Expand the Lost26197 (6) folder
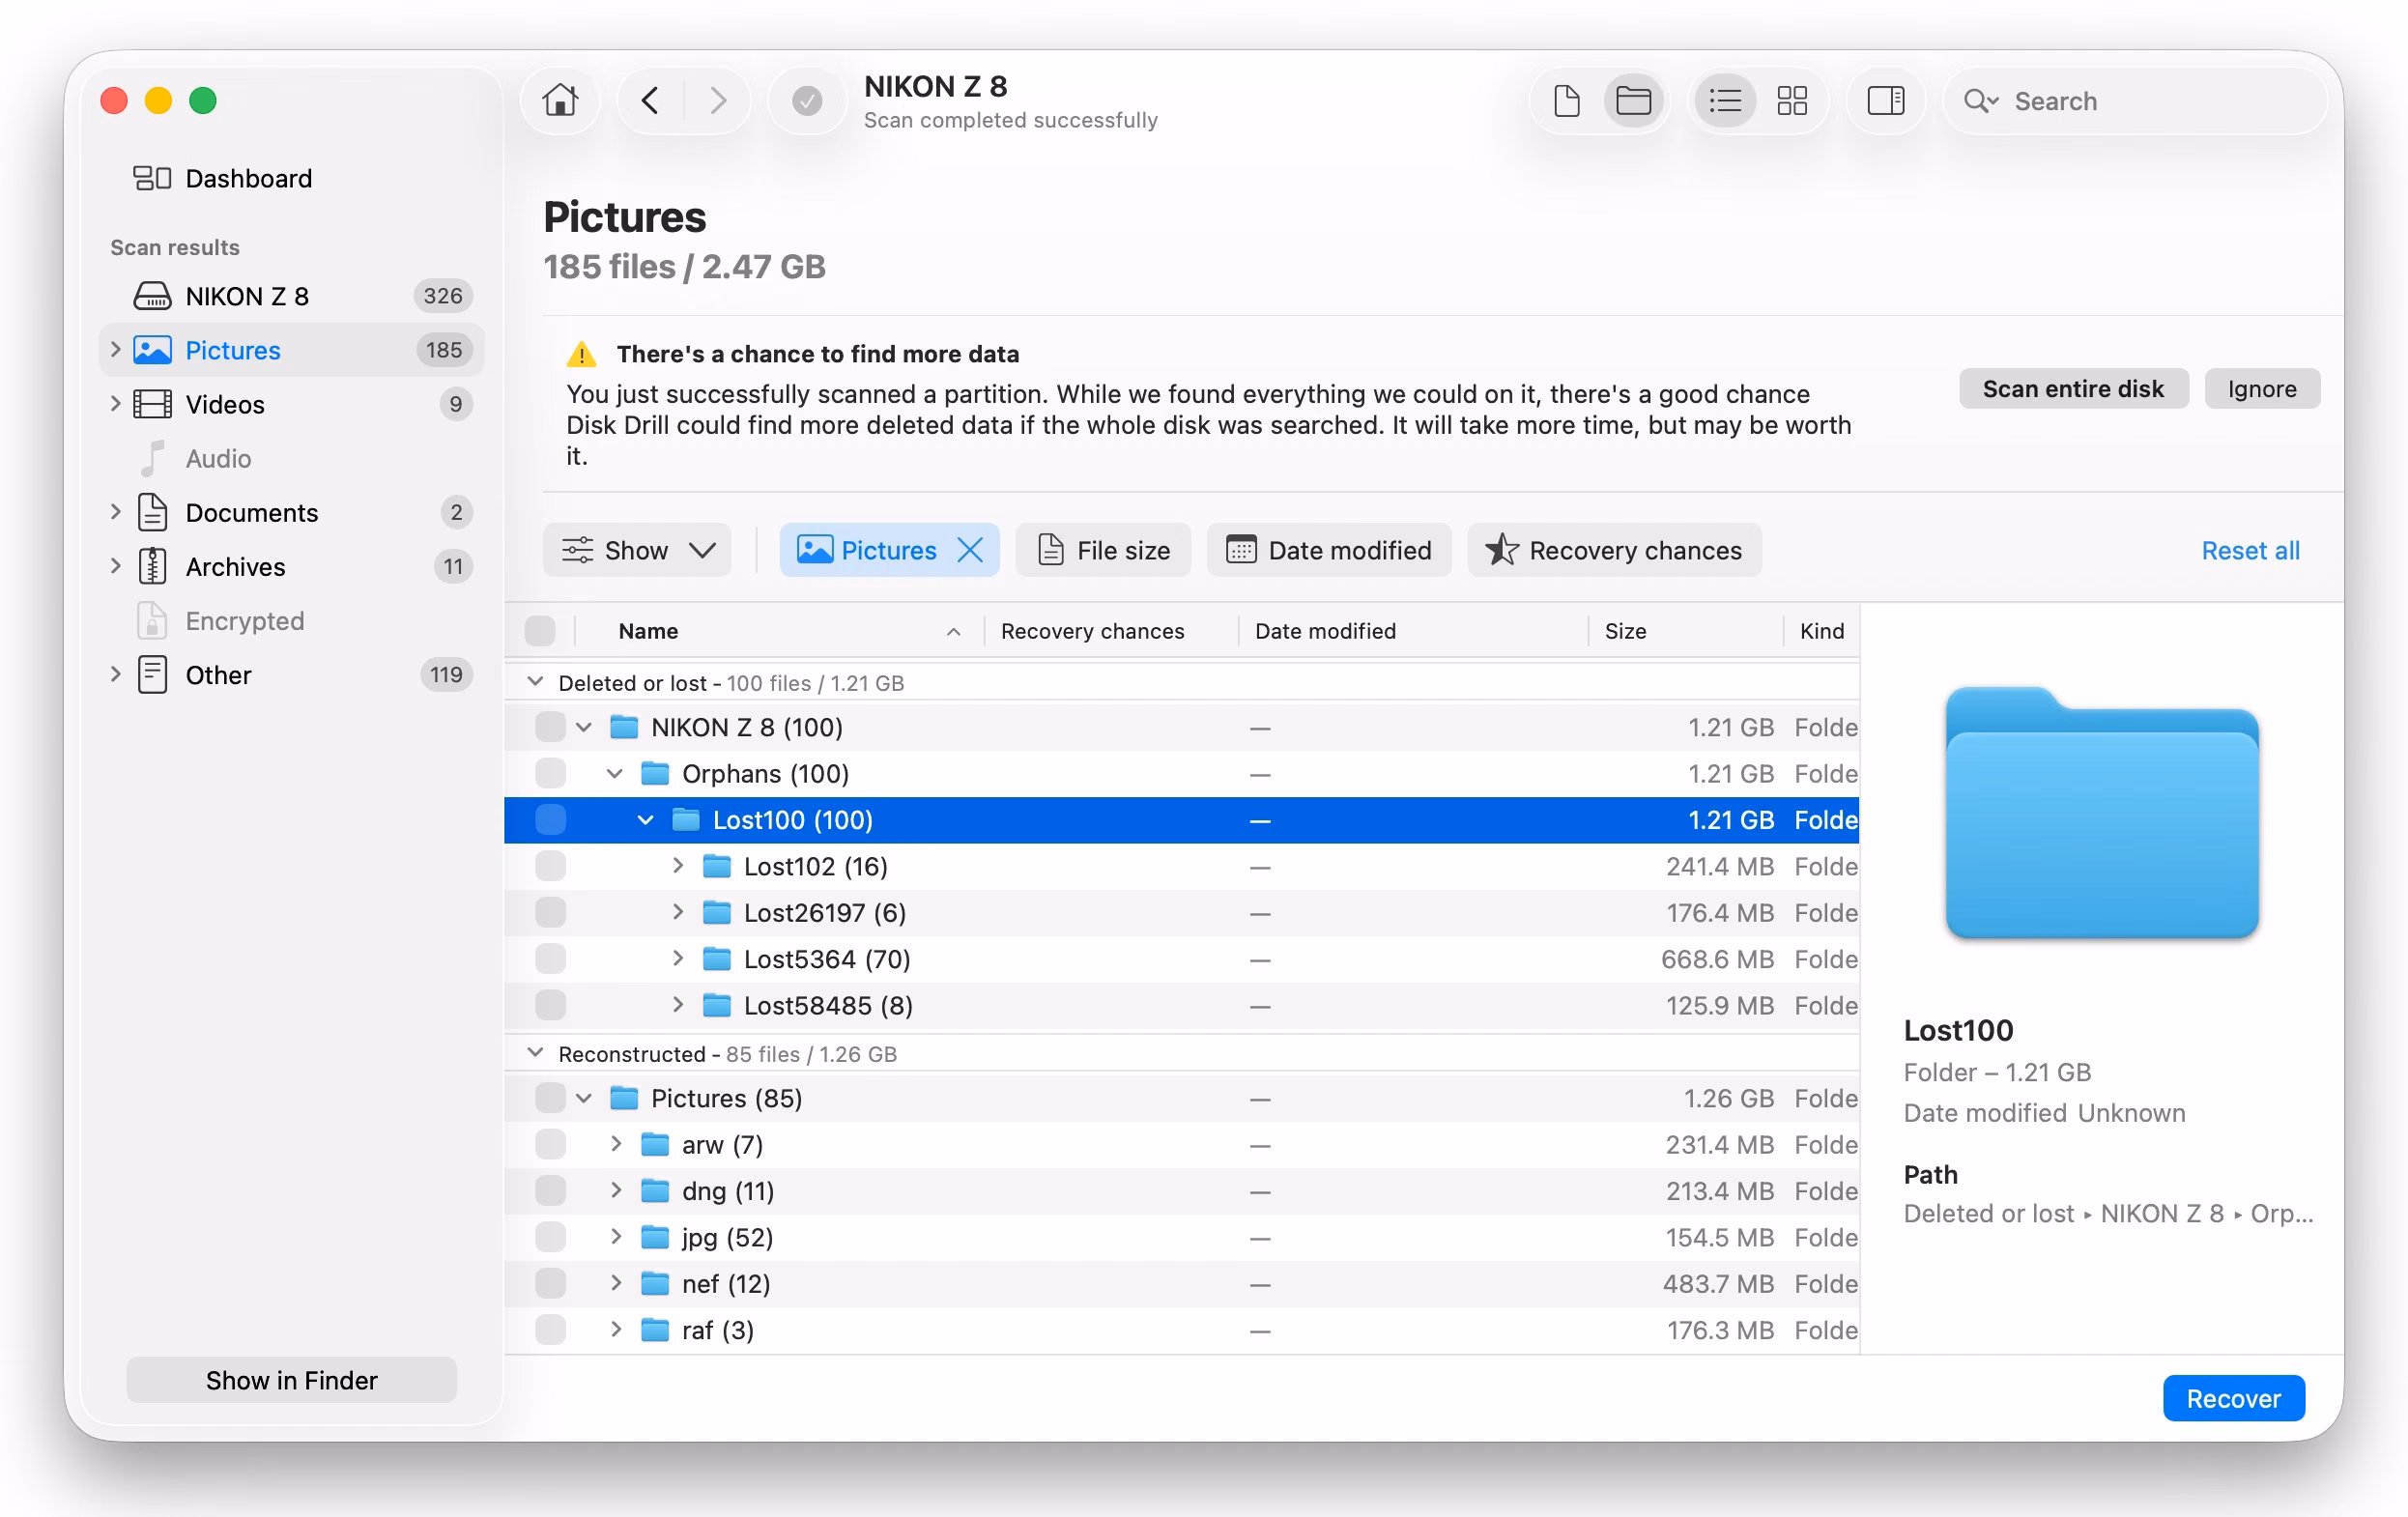This screenshot has height=1517, width=2408. (x=678, y=912)
